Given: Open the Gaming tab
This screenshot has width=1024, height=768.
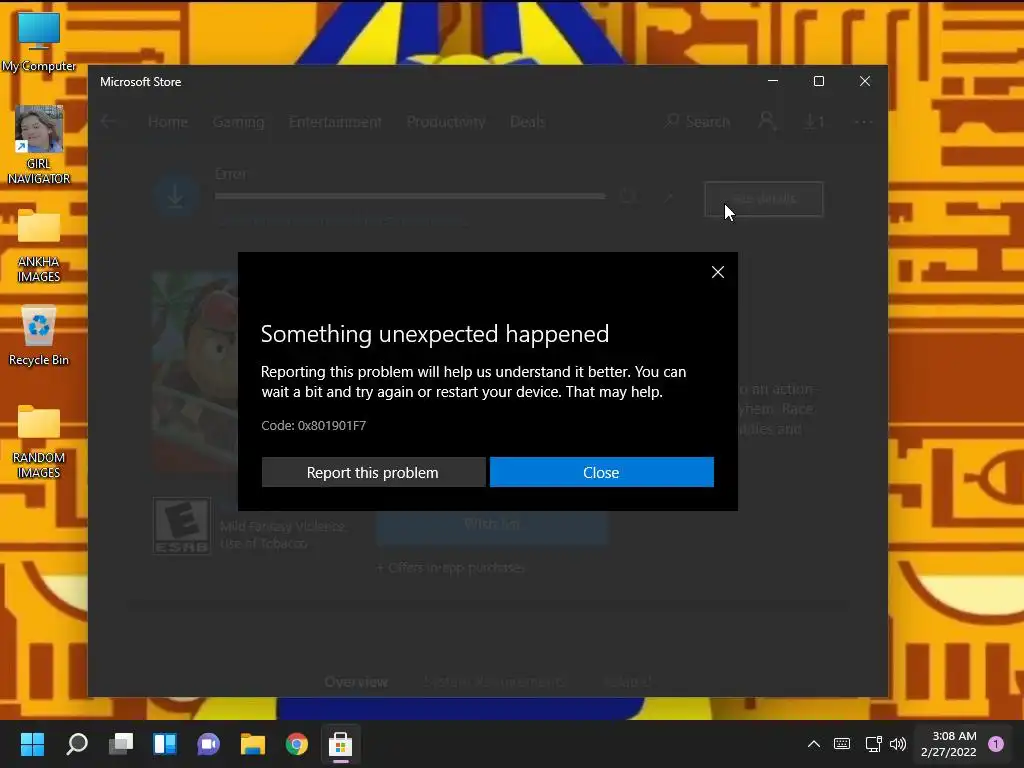Looking at the screenshot, I should (x=238, y=122).
